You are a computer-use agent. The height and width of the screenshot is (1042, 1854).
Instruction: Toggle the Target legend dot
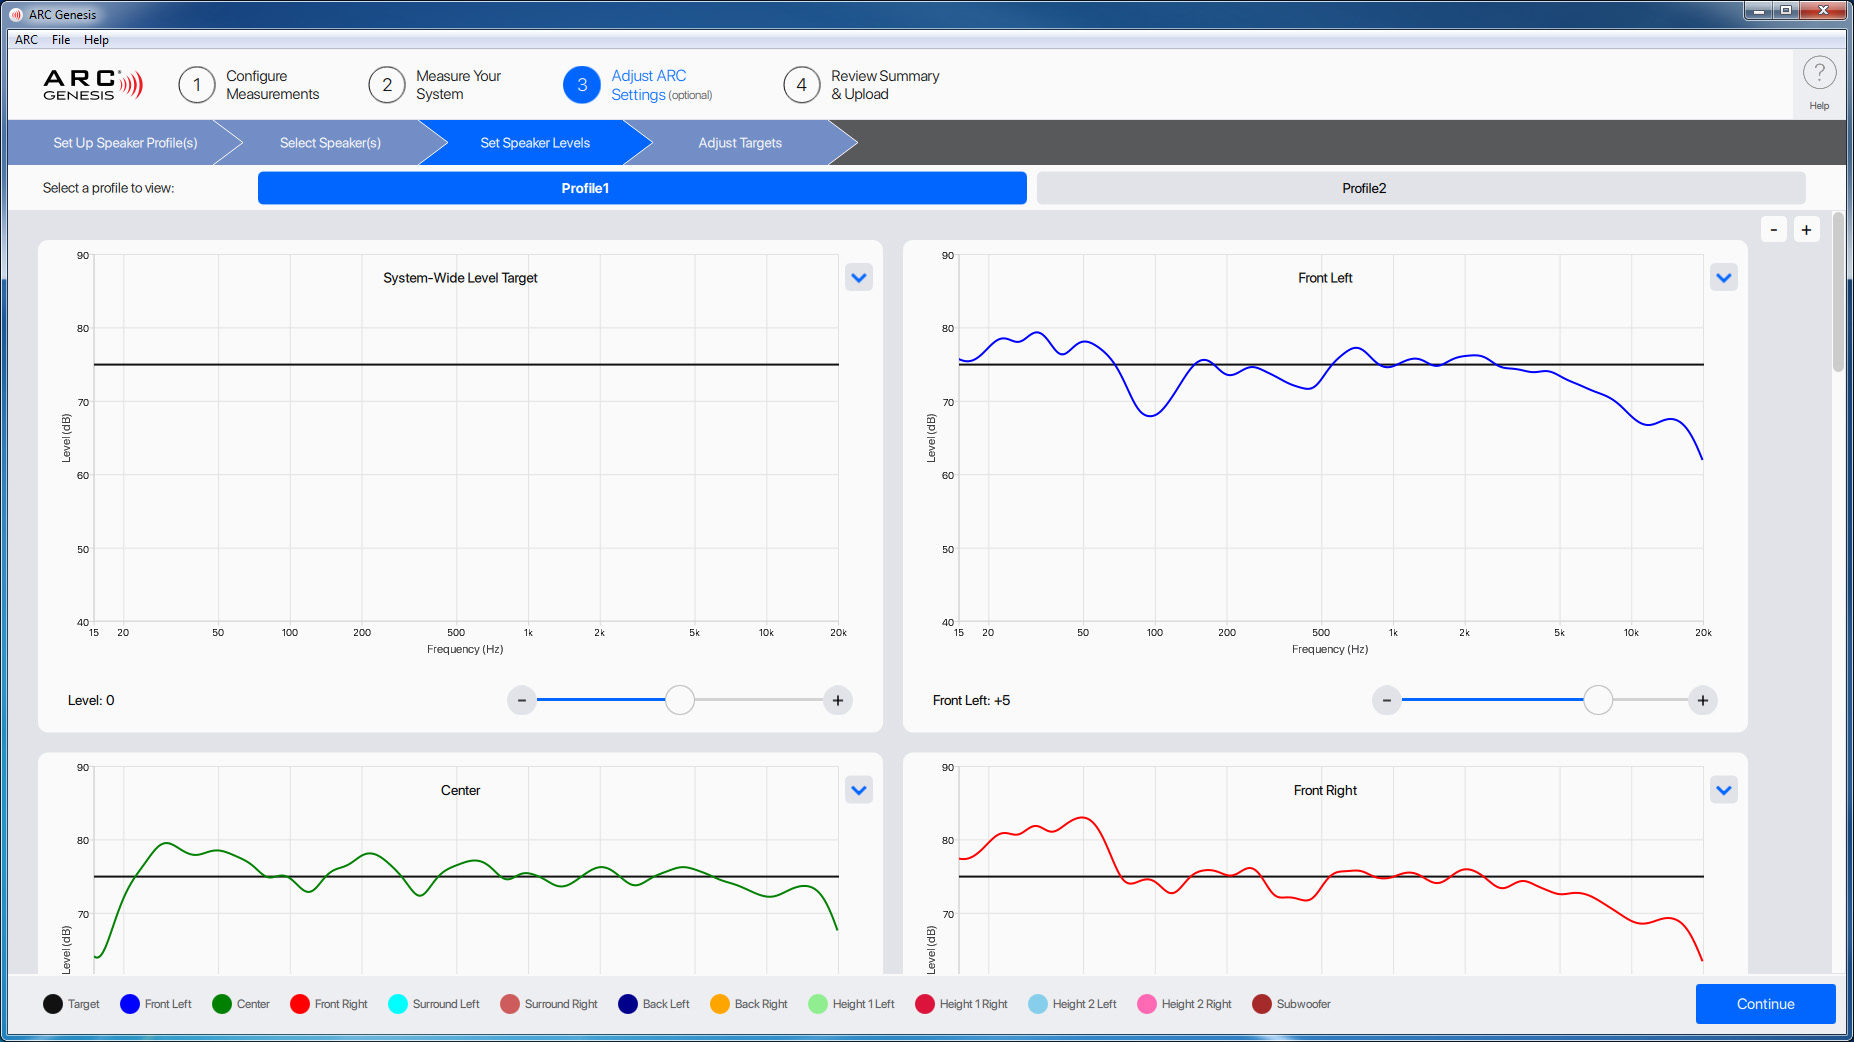click(x=53, y=1004)
